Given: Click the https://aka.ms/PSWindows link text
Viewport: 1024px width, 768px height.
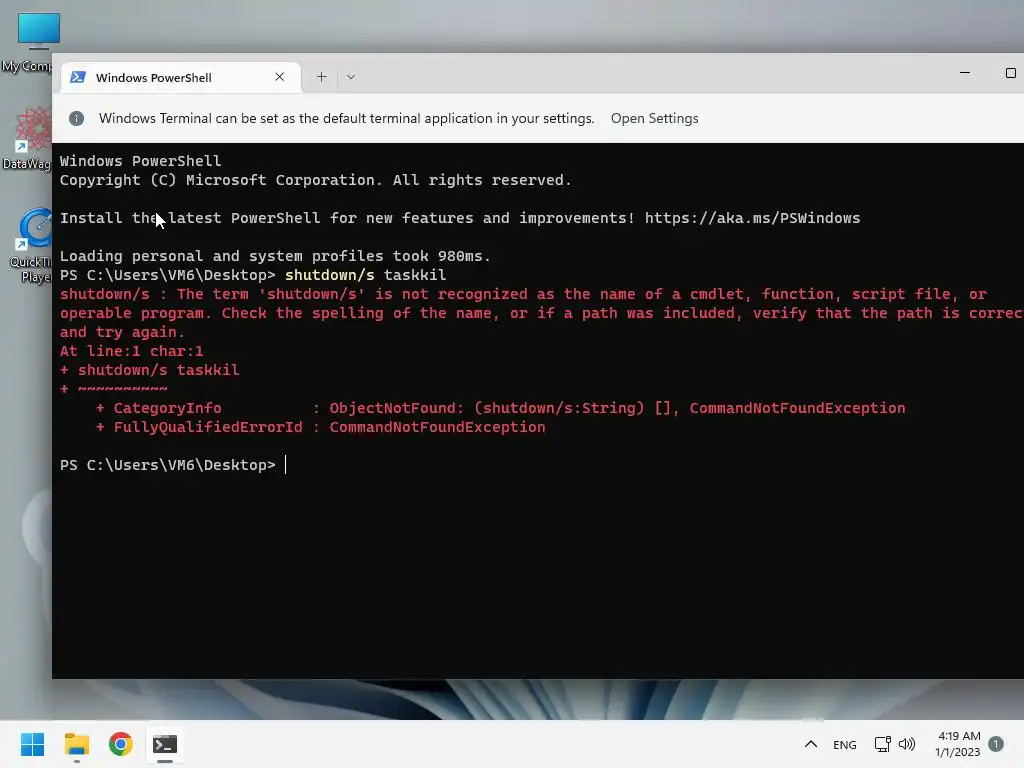Looking at the screenshot, I should point(752,218).
